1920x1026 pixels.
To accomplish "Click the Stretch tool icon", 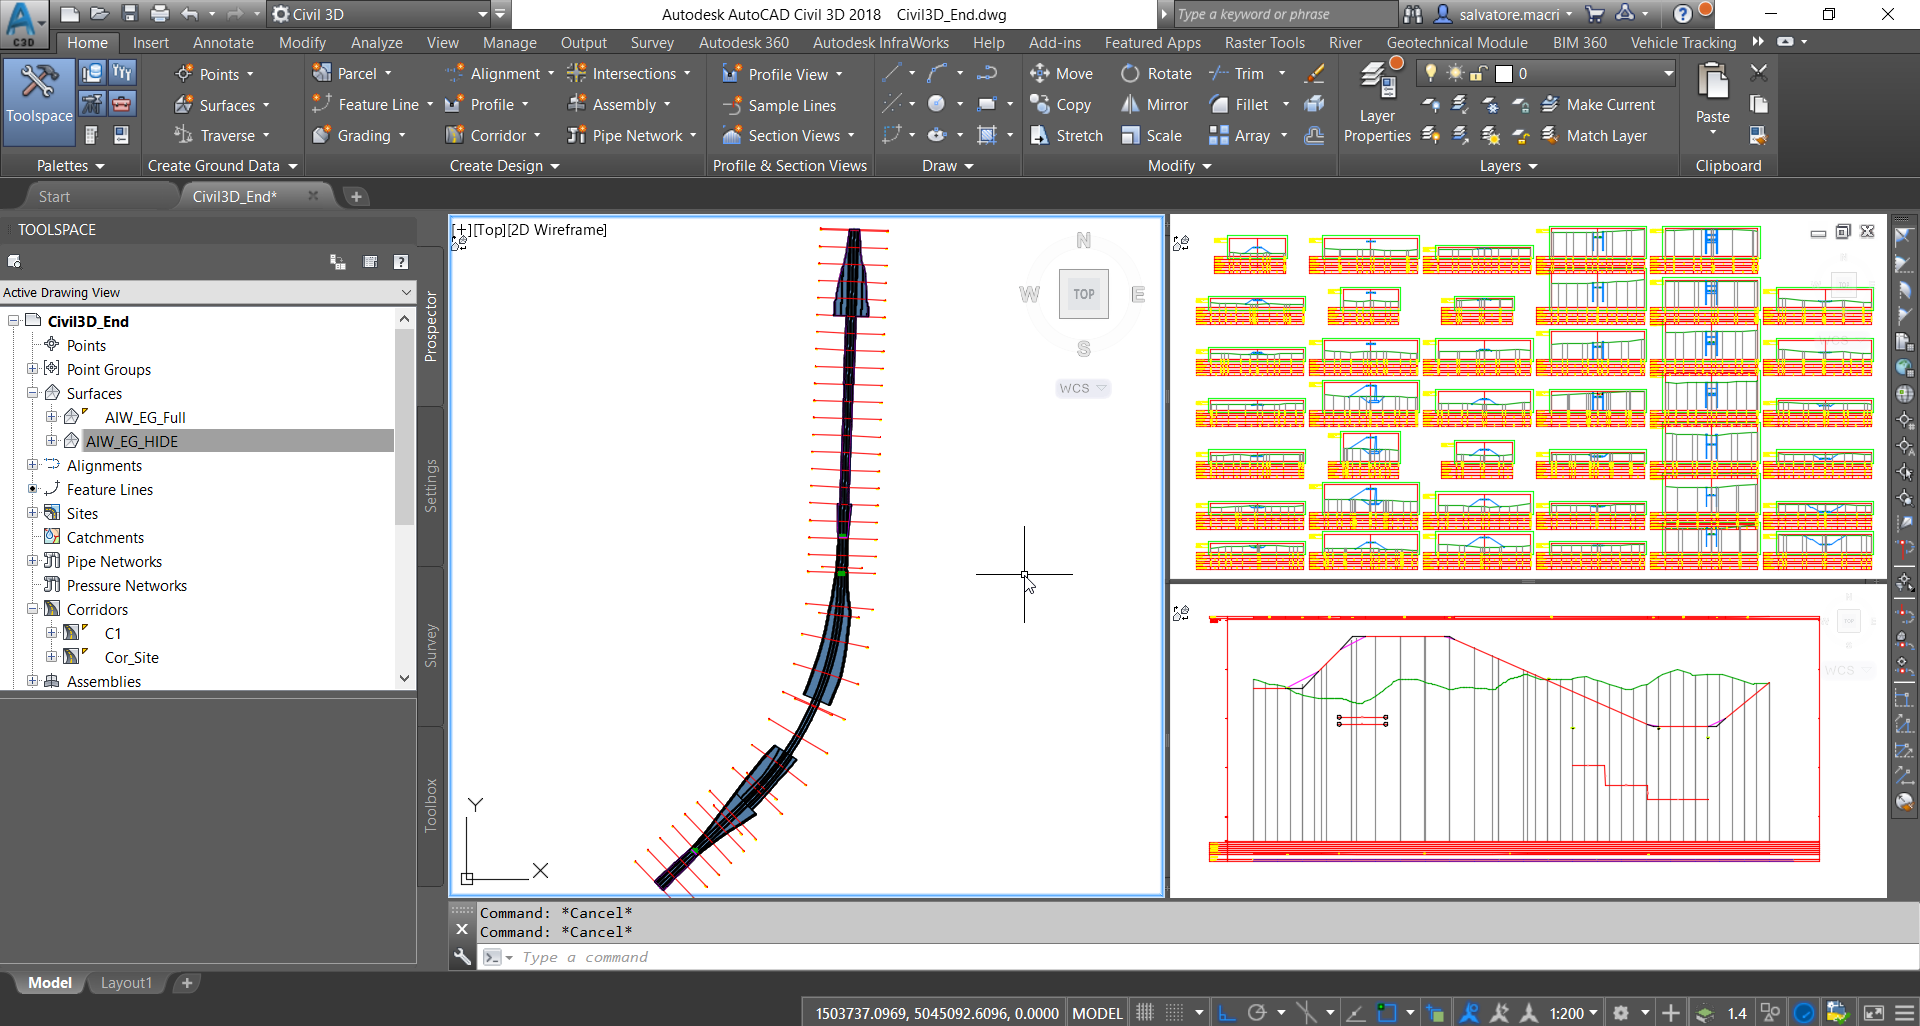I will point(1040,136).
